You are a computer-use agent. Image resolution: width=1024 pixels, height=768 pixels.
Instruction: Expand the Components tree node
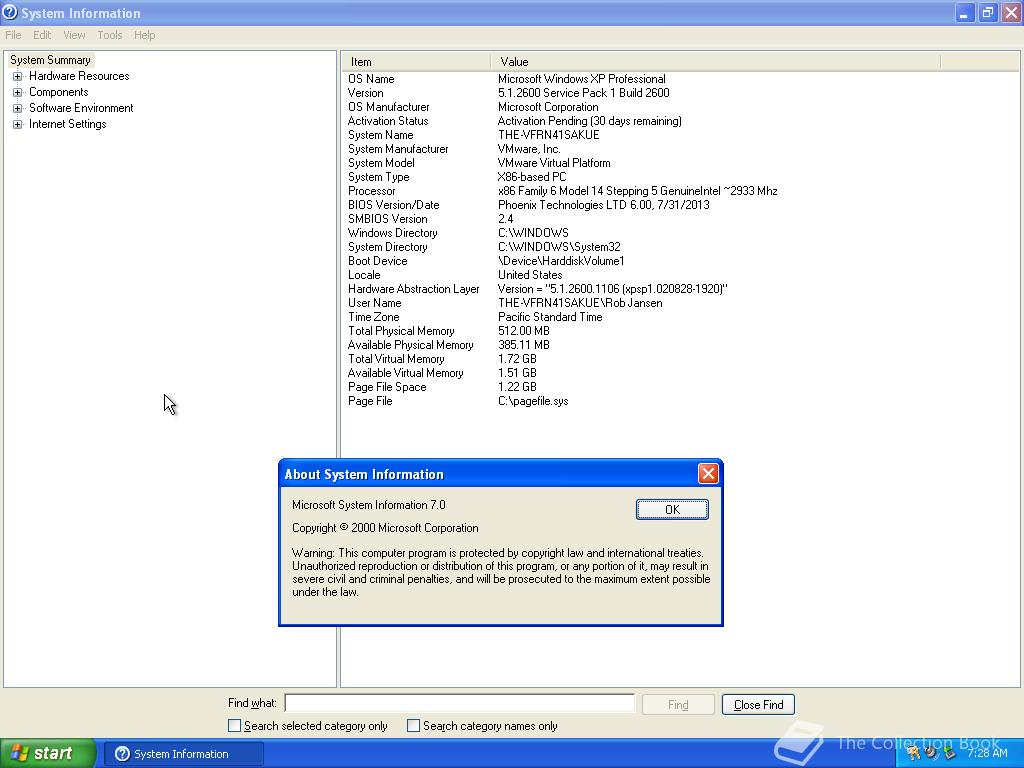(x=18, y=92)
